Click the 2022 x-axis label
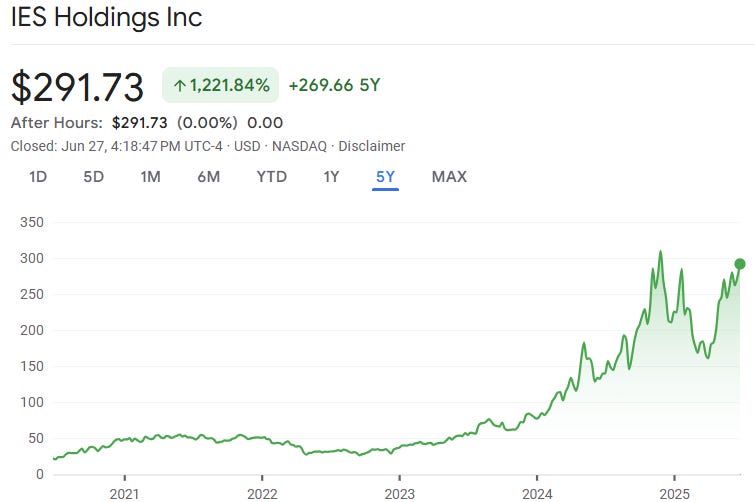Screen dimensions: 755x502 pos(262,494)
